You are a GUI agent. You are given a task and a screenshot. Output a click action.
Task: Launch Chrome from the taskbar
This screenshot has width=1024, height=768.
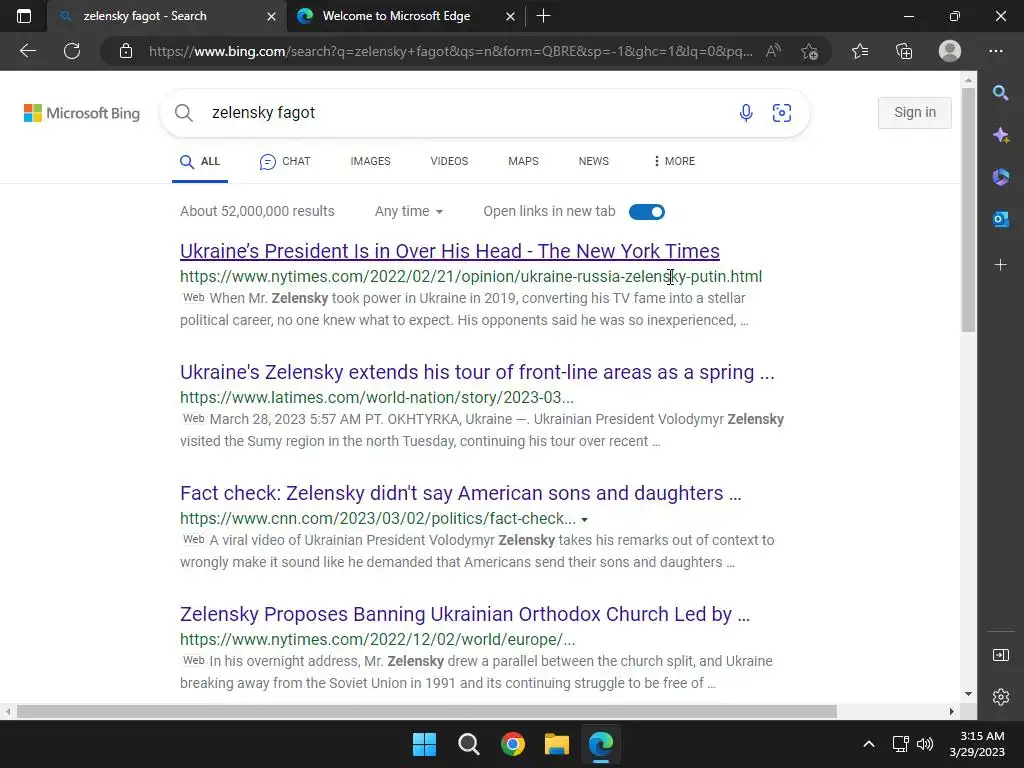(x=513, y=744)
